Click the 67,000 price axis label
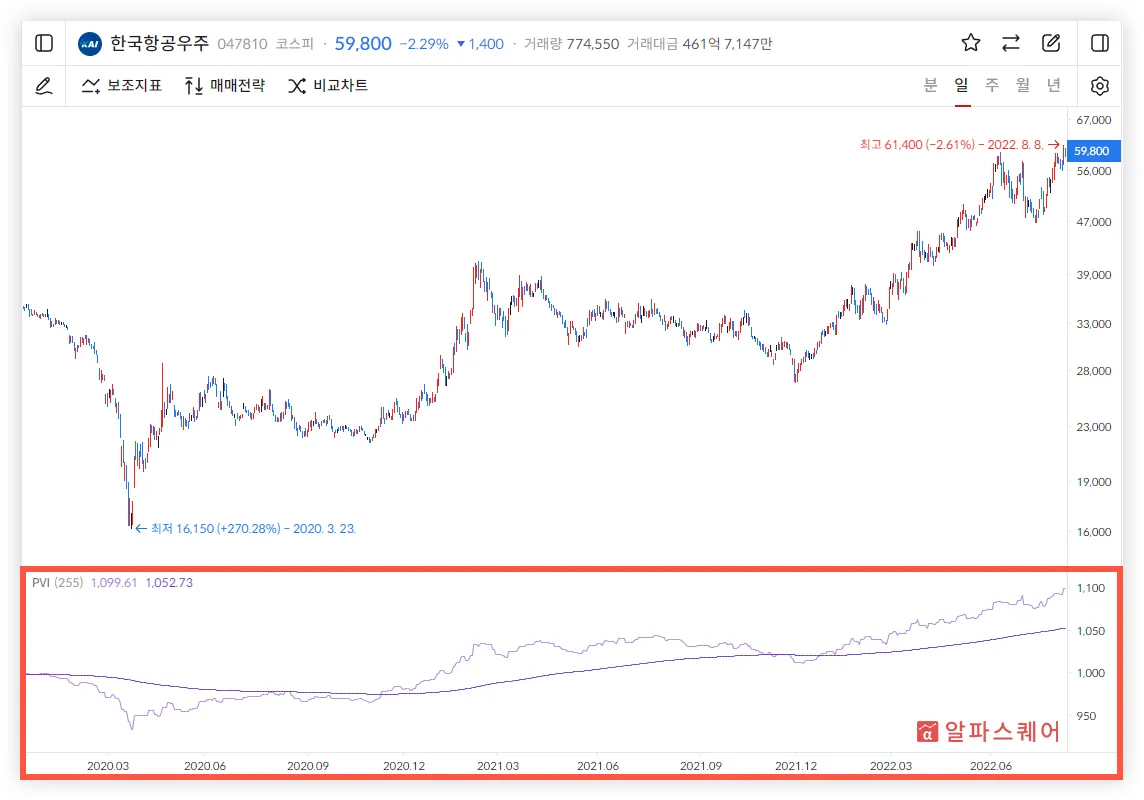The width and height of the screenshot is (1144, 800). tap(1094, 120)
